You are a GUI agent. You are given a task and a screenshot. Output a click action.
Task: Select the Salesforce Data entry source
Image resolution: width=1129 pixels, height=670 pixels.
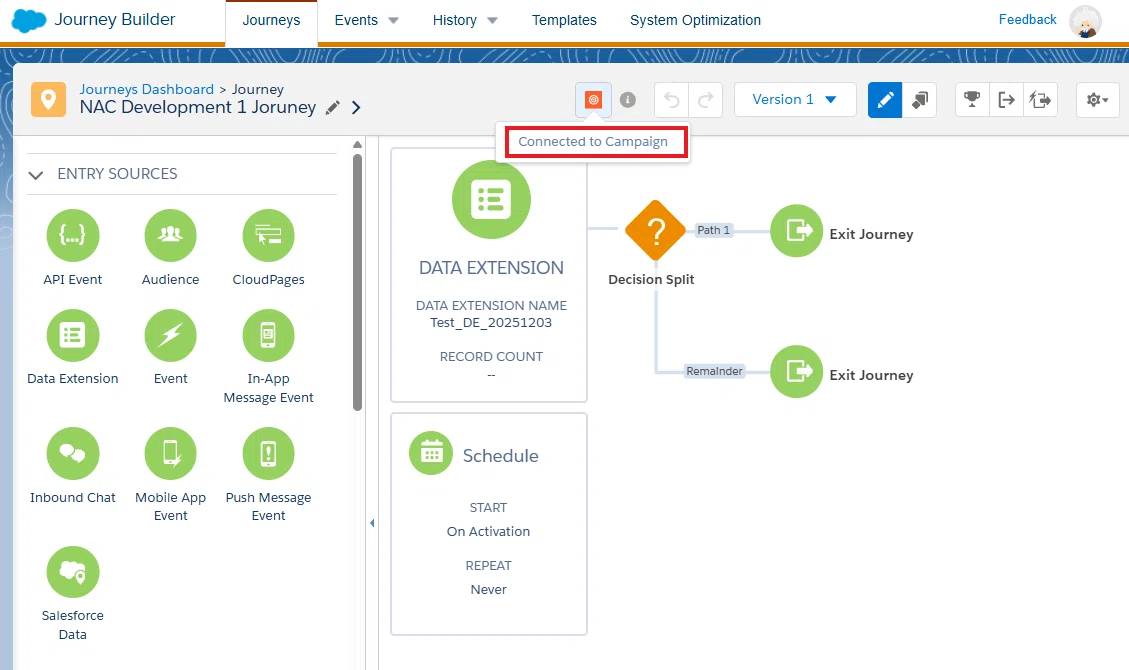coord(73,572)
